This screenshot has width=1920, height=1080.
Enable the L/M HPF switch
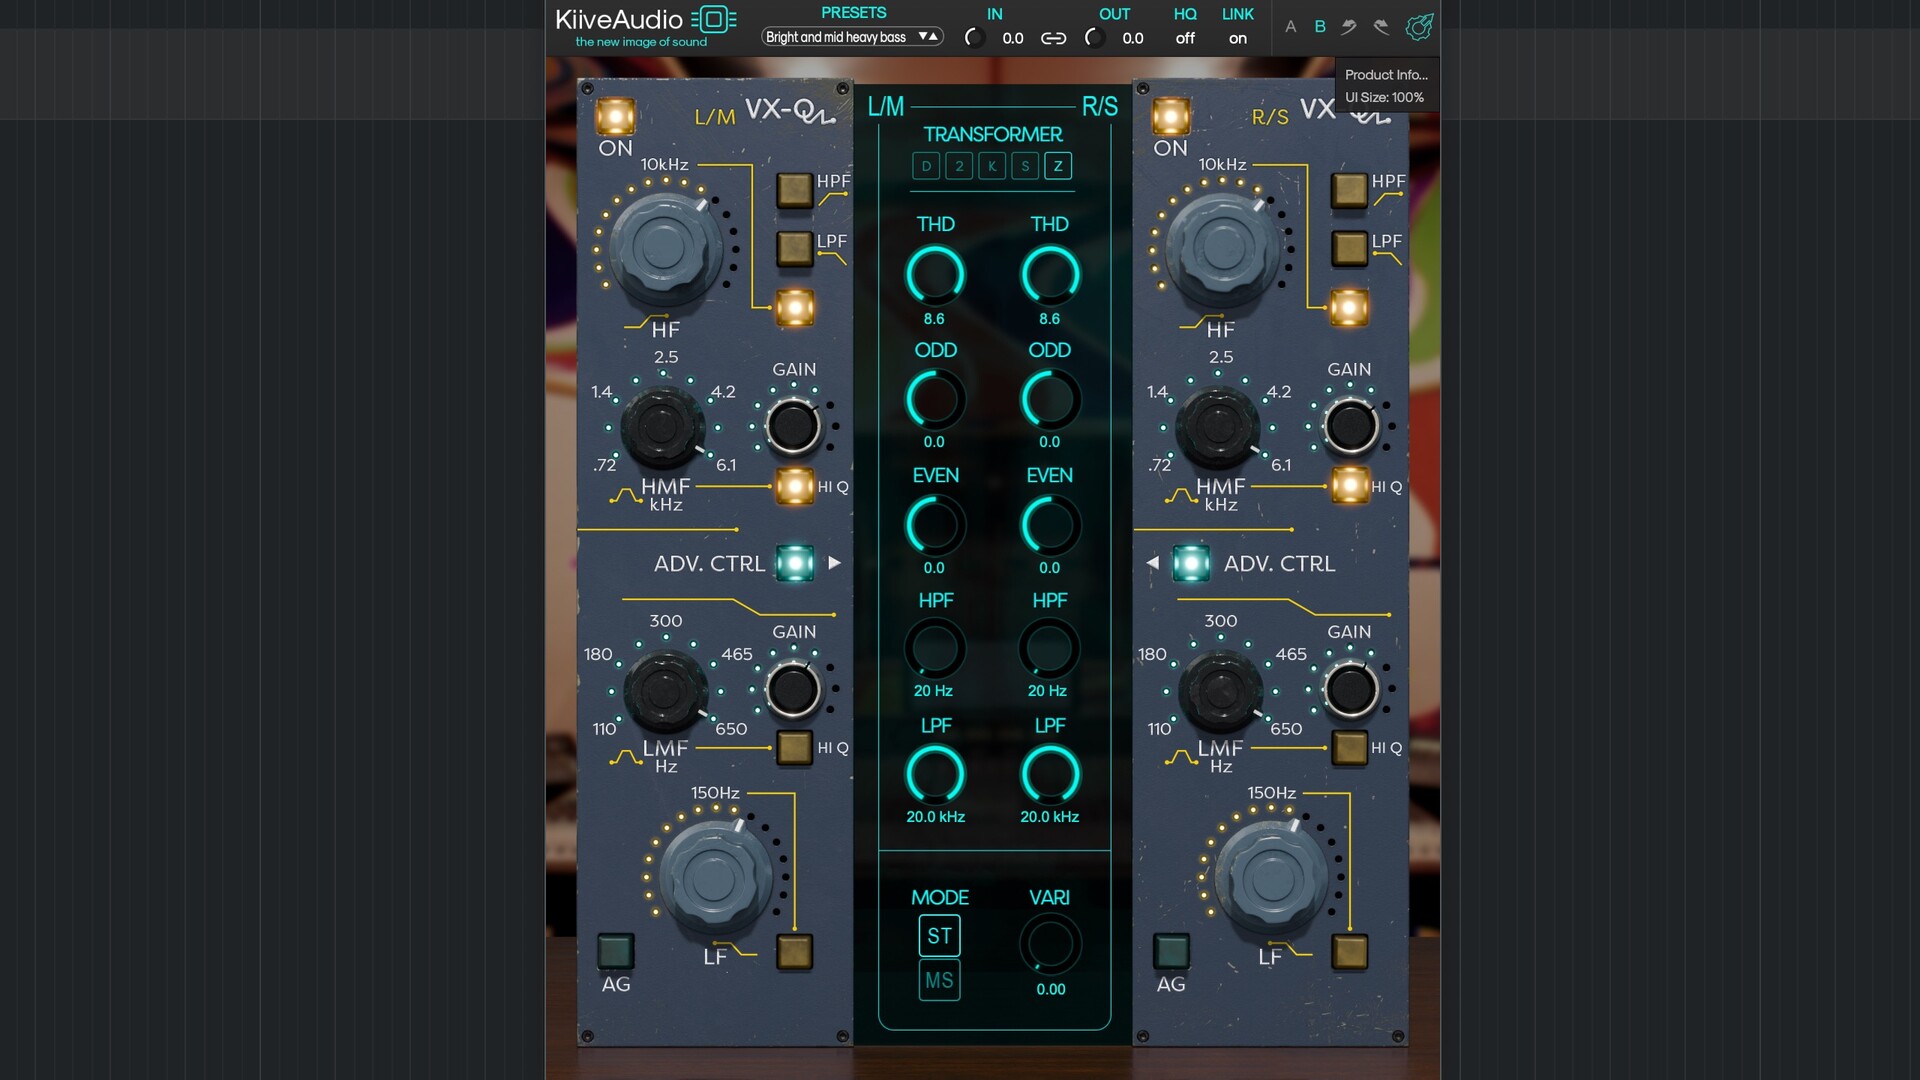(x=795, y=189)
